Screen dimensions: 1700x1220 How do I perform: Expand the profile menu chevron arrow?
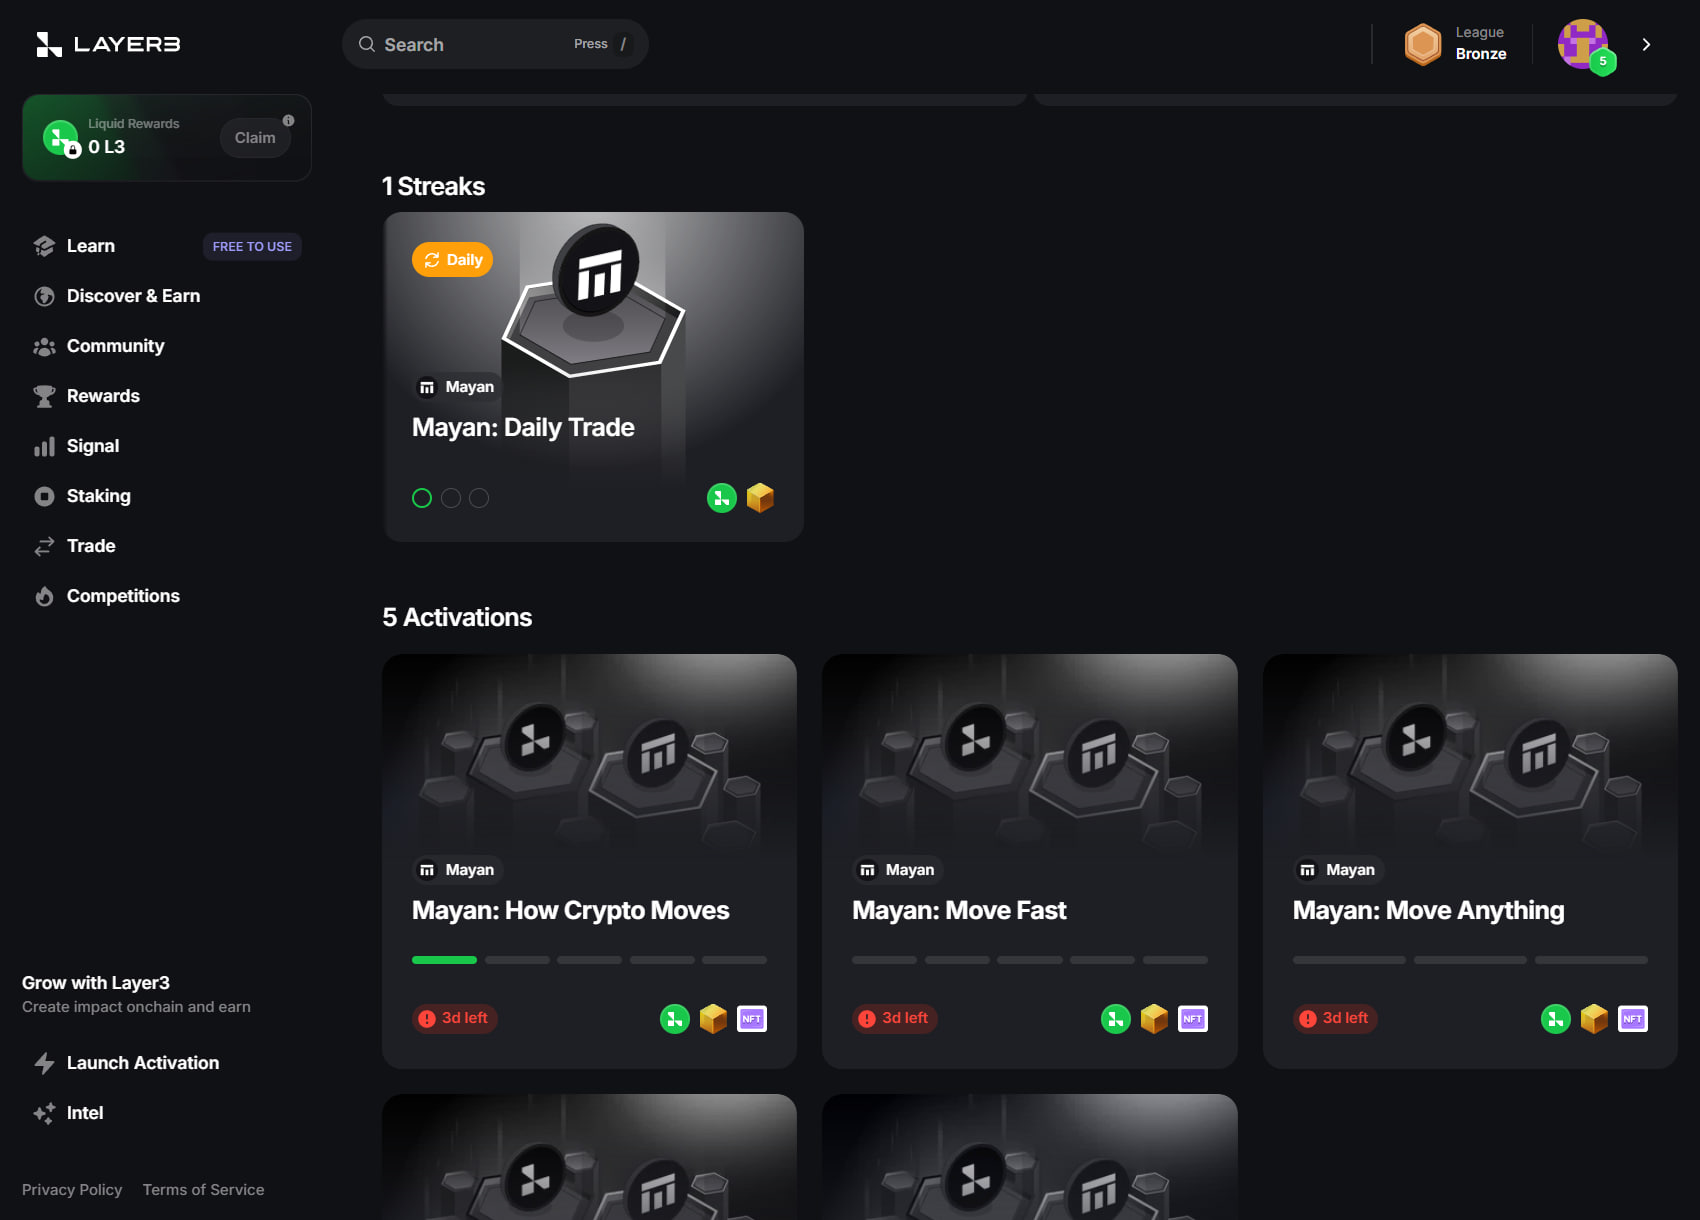(x=1646, y=44)
